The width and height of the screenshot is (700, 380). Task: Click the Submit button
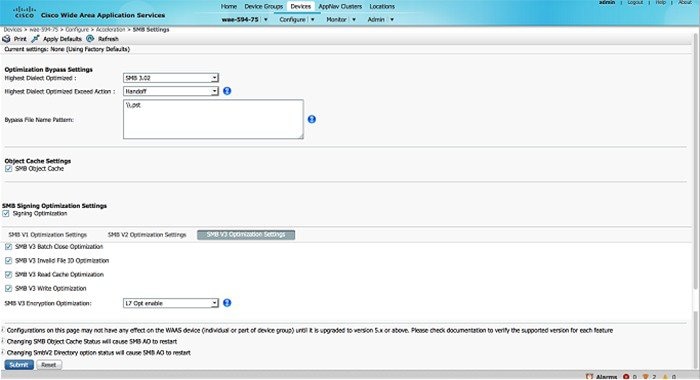coord(19,365)
